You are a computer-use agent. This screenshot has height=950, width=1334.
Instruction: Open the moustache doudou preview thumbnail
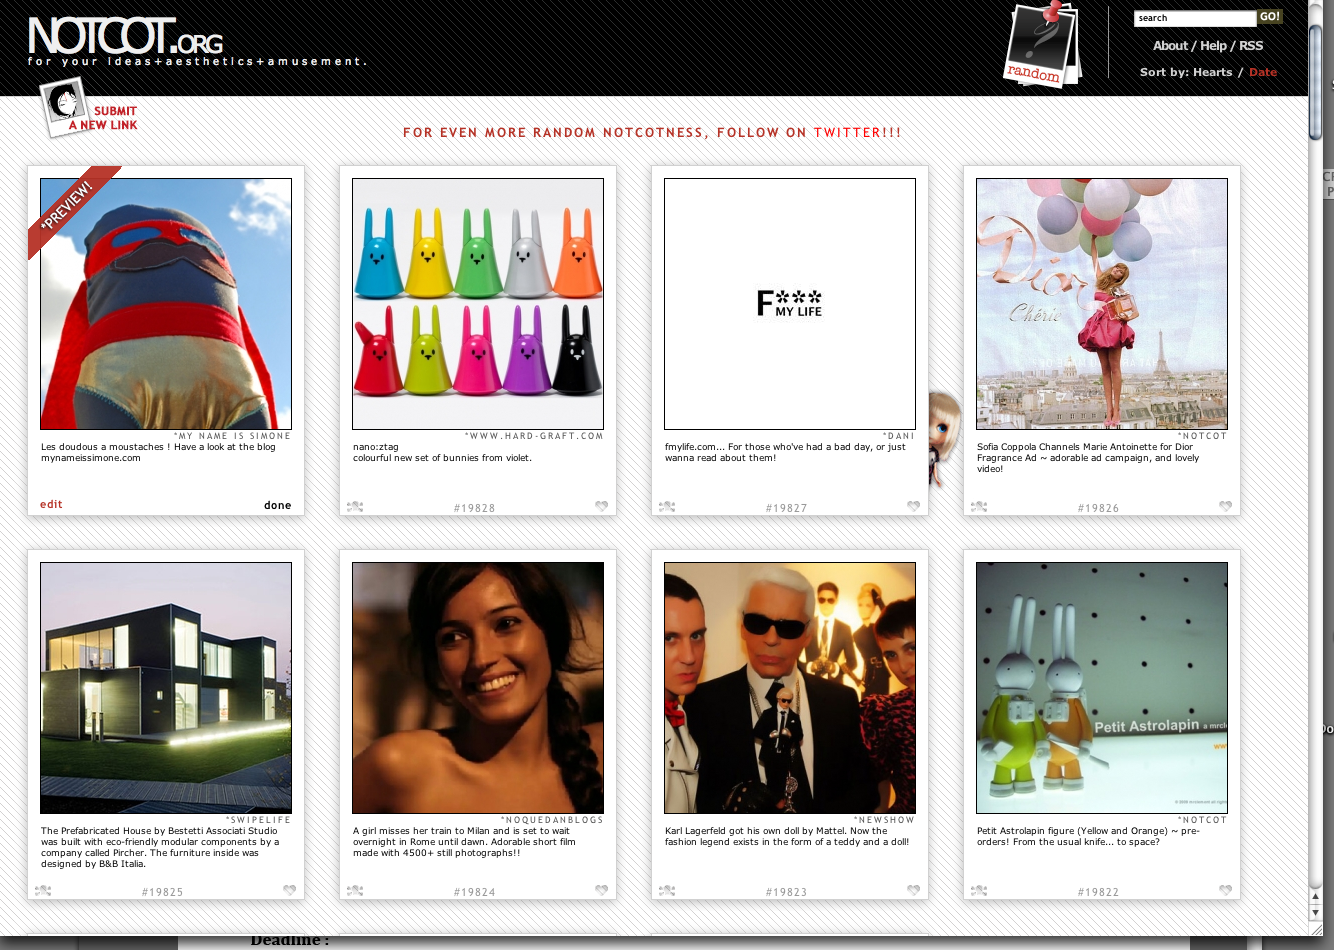166,304
